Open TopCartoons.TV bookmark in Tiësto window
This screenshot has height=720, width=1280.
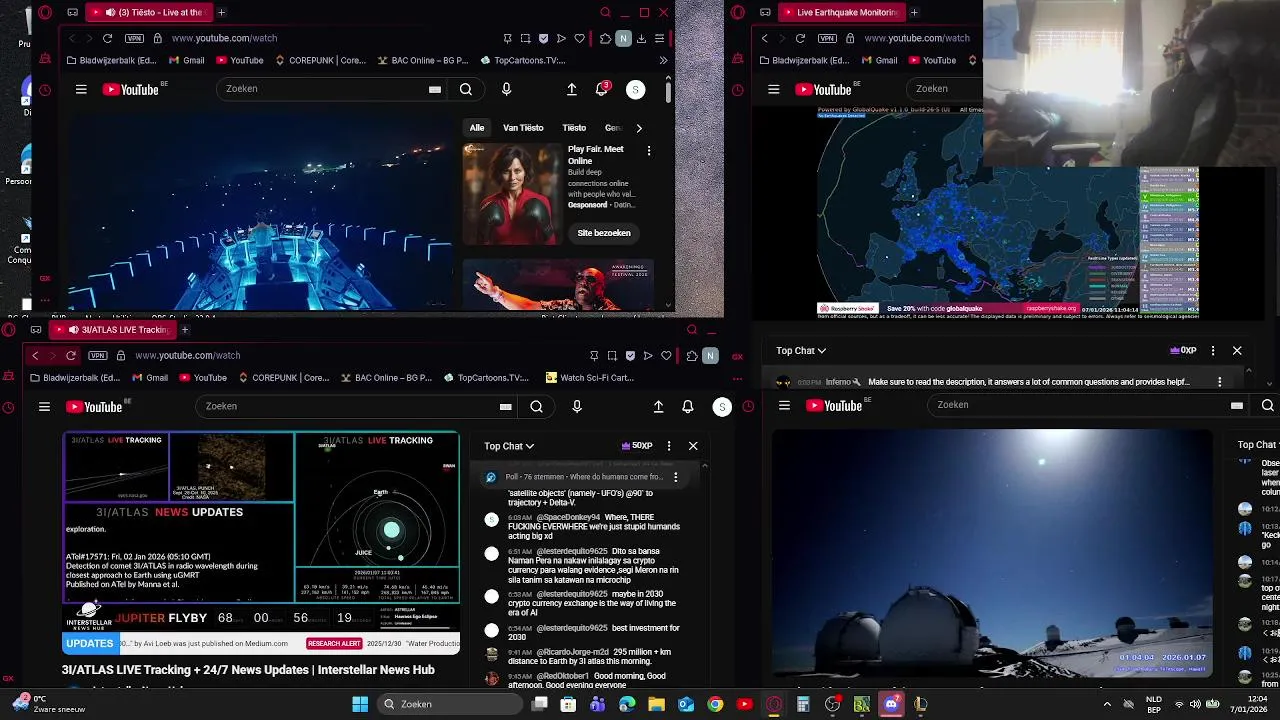coord(522,60)
